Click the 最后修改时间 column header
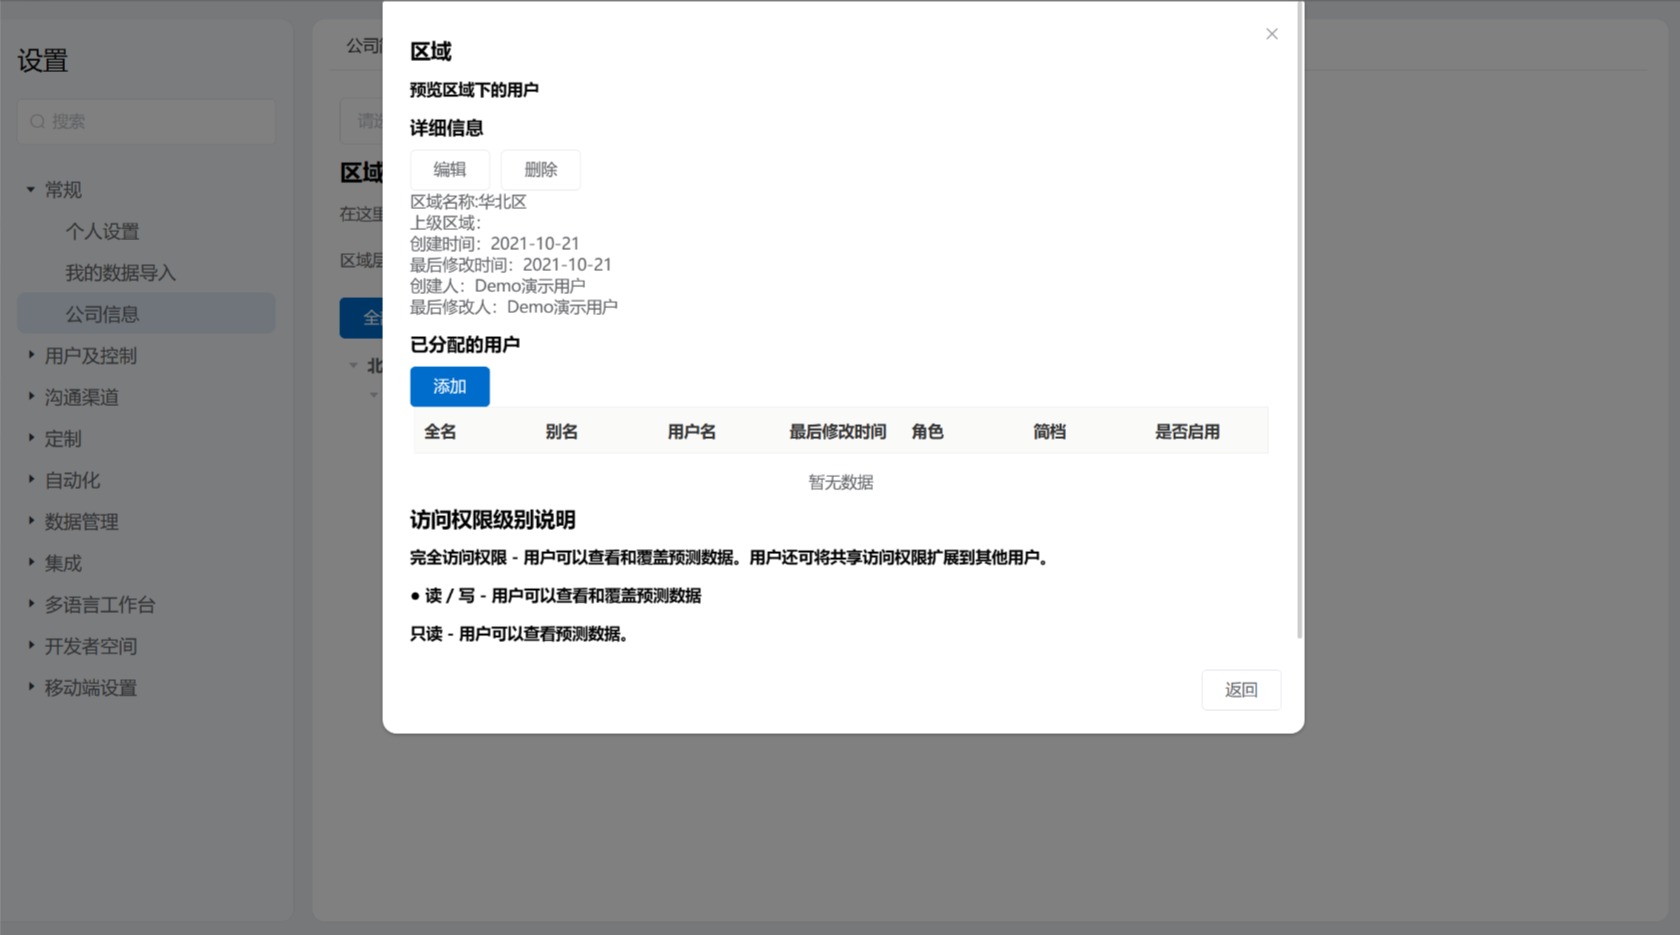Image resolution: width=1680 pixels, height=935 pixels. point(837,432)
